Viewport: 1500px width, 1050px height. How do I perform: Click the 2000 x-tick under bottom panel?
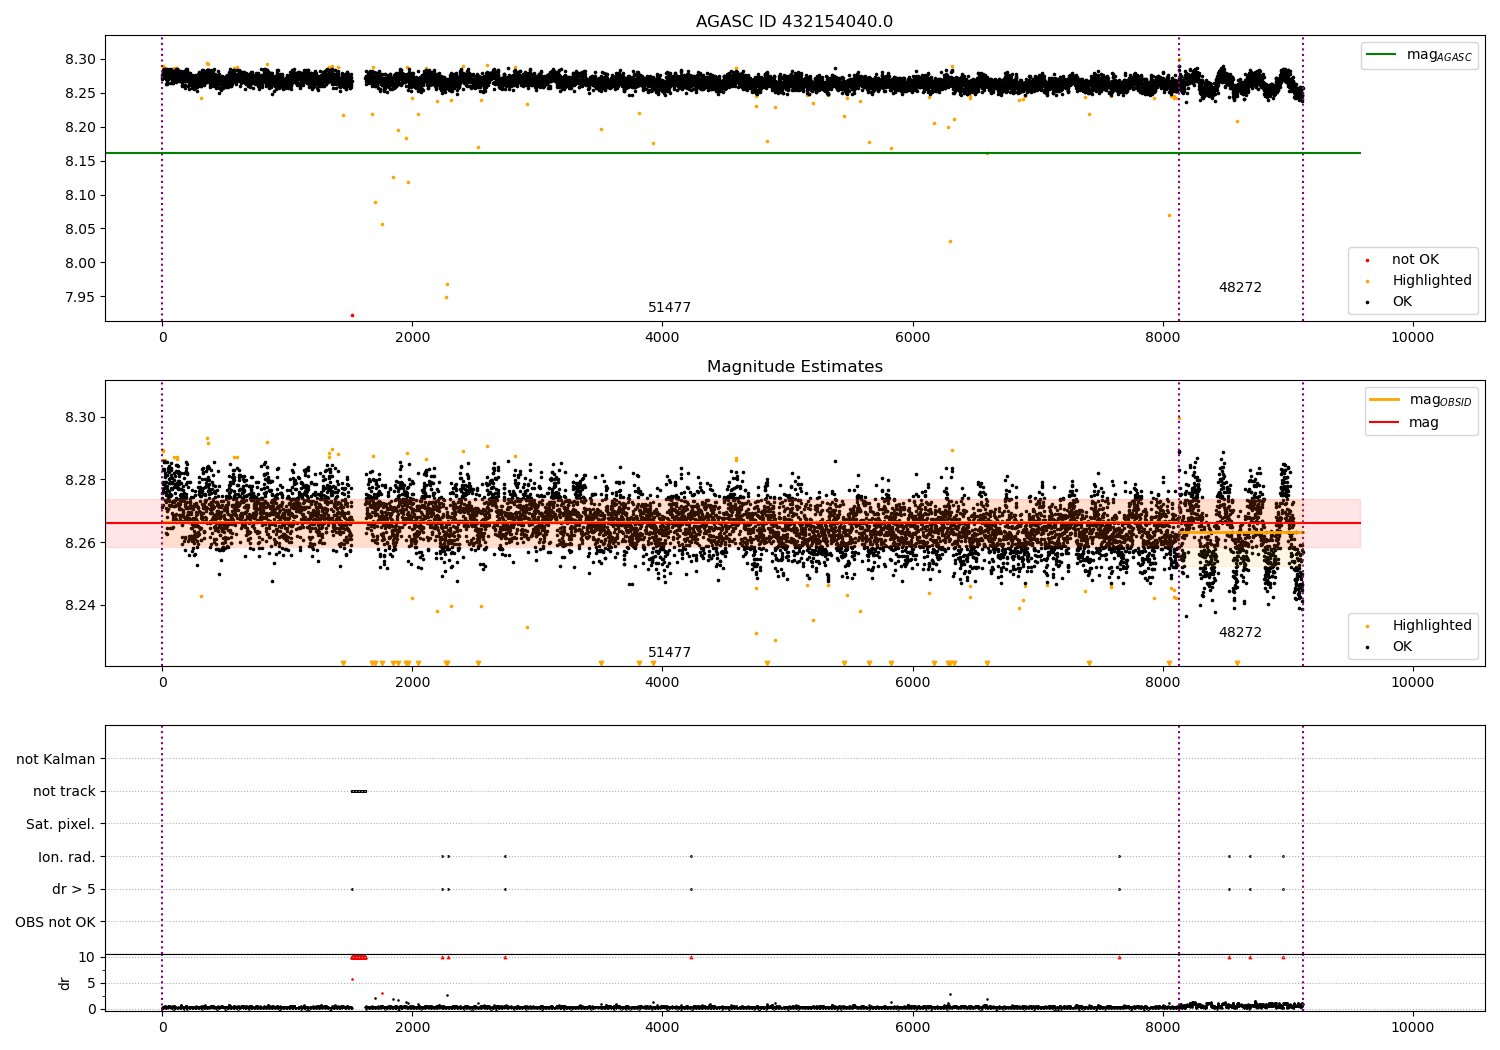pyautogui.click(x=412, y=1027)
